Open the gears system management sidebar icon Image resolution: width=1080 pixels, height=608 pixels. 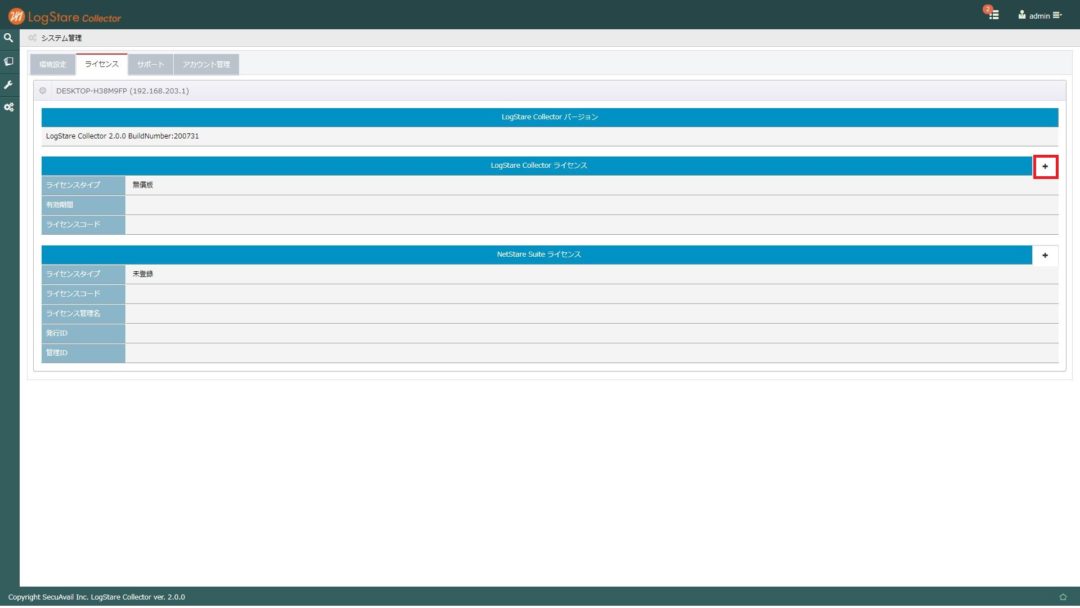[x=8, y=107]
